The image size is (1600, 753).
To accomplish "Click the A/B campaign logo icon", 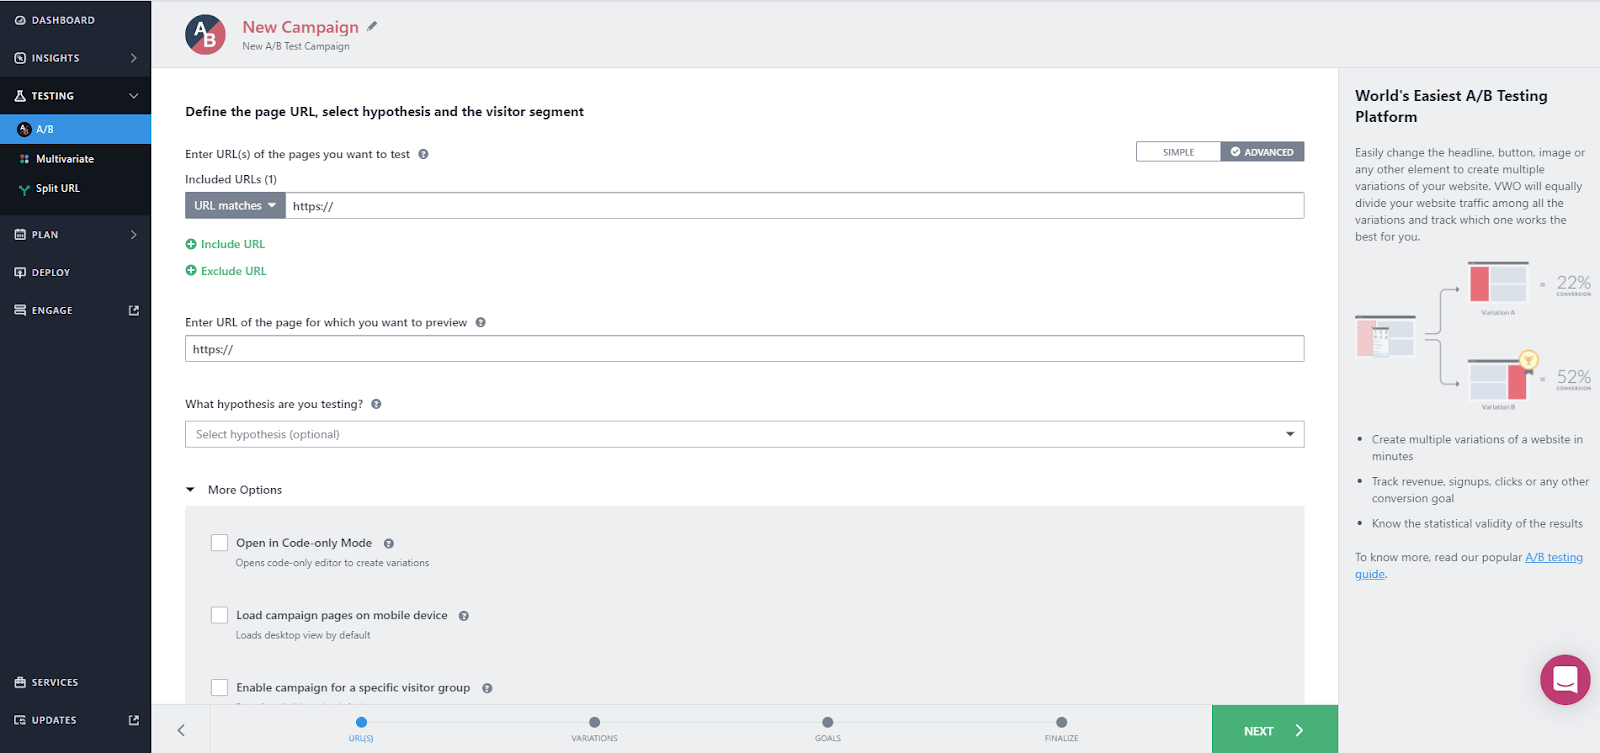I will pyautogui.click(x=205, y=35).
